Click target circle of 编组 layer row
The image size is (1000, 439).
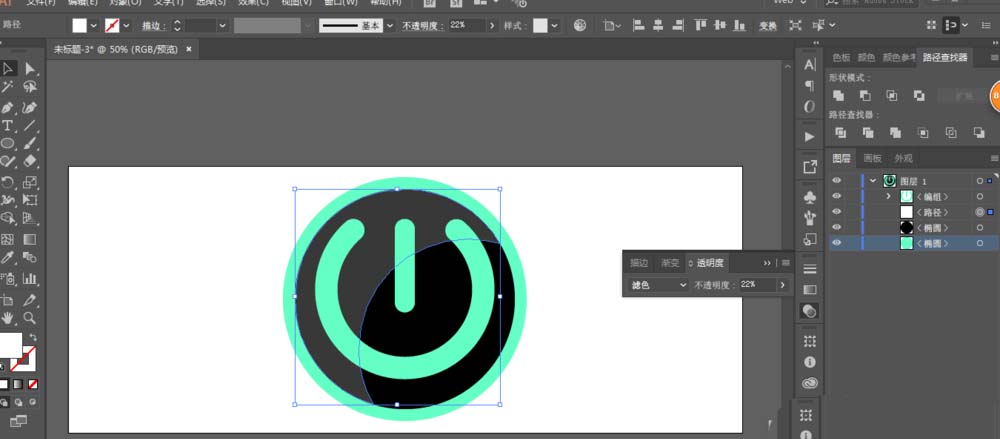[x=980, y=197]
